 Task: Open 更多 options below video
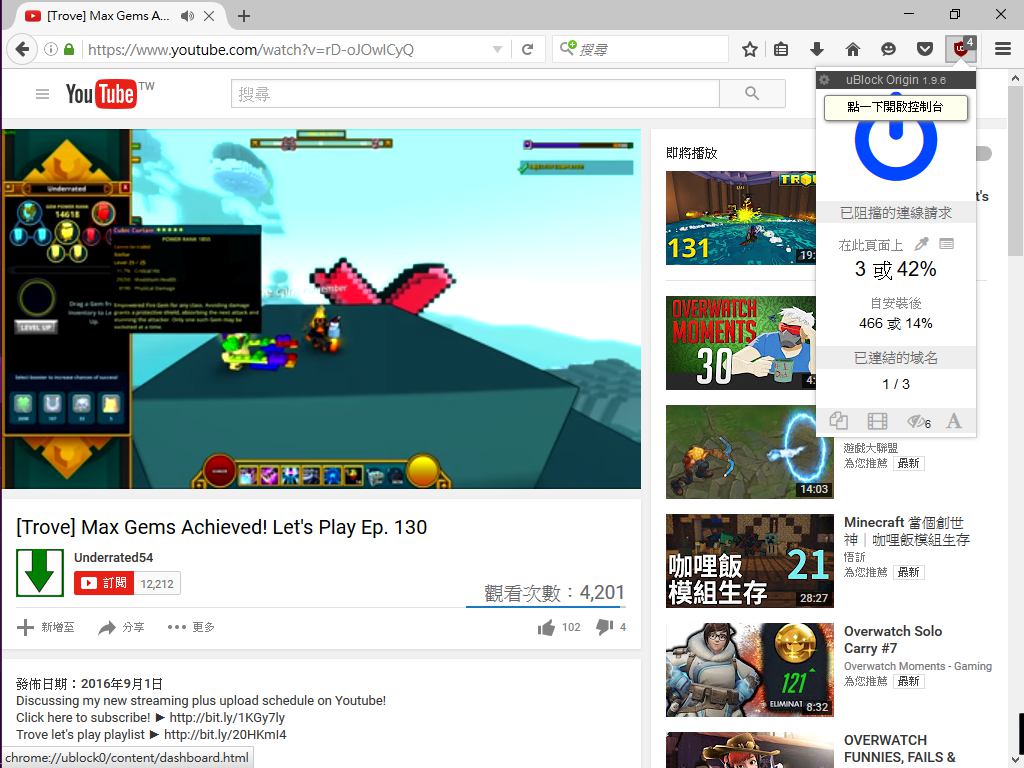point(191,627)
